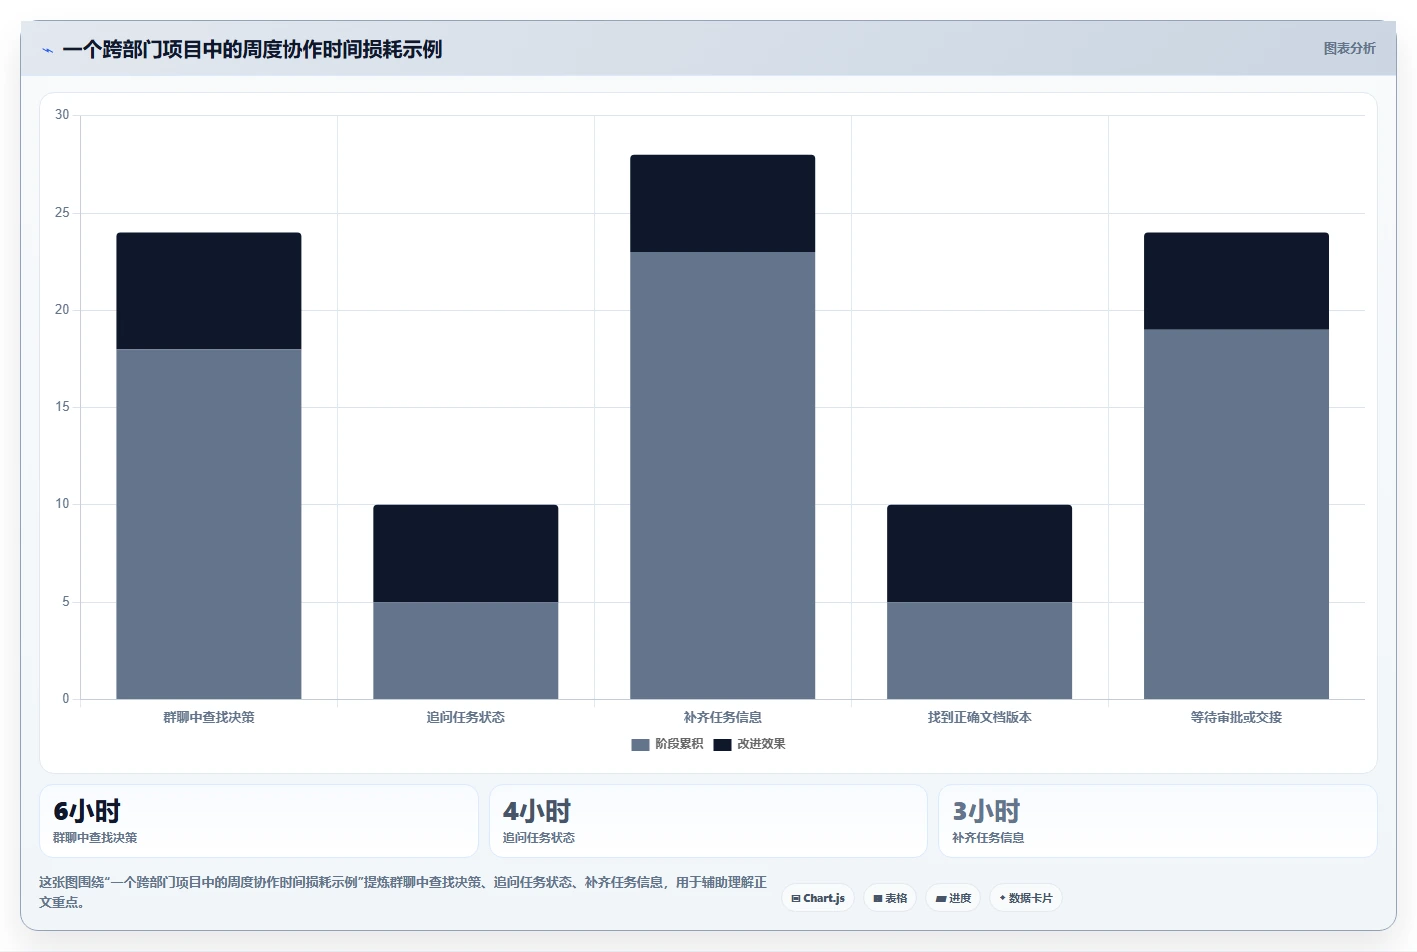Toggle the 改进效果 legend swatch
This screenshot has width=1417, height=952.
tap(722, 745)
